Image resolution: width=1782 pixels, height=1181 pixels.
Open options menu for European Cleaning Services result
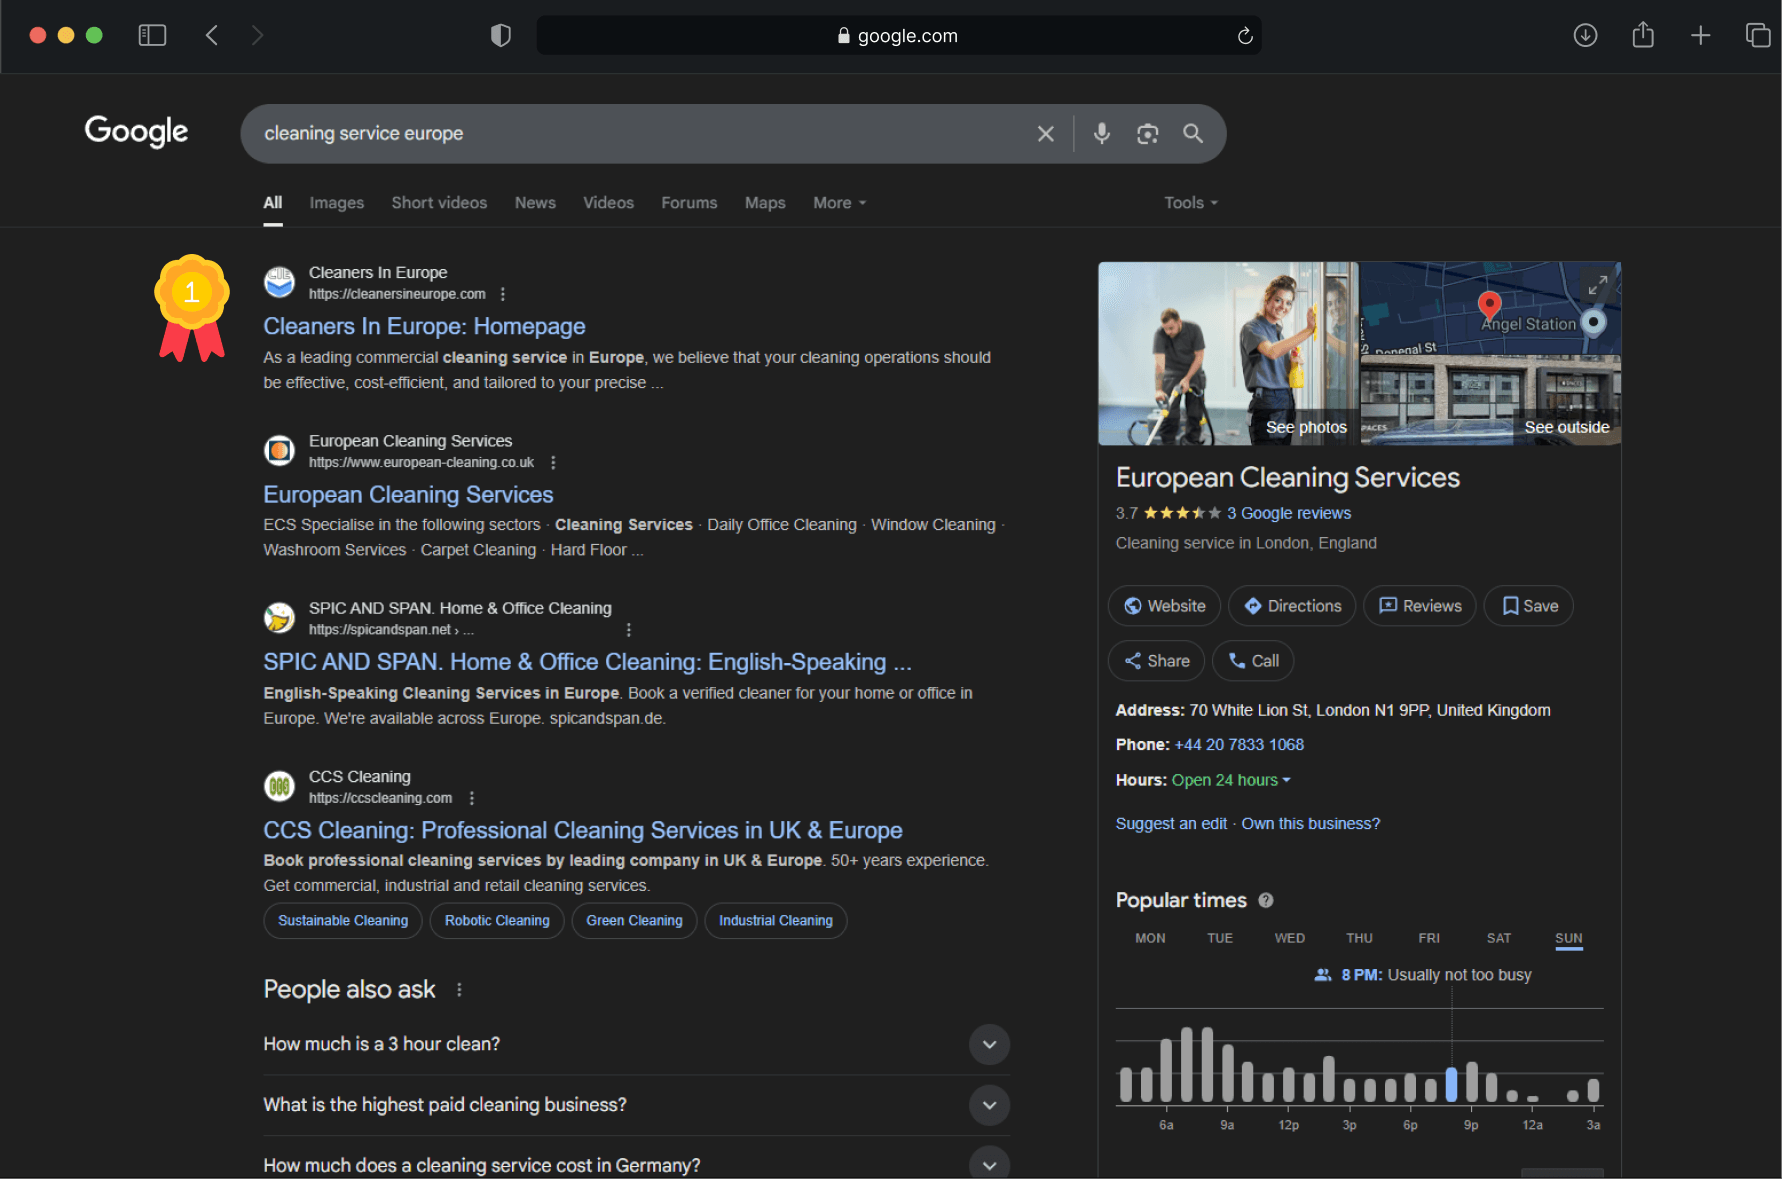[x=553, y=462]
